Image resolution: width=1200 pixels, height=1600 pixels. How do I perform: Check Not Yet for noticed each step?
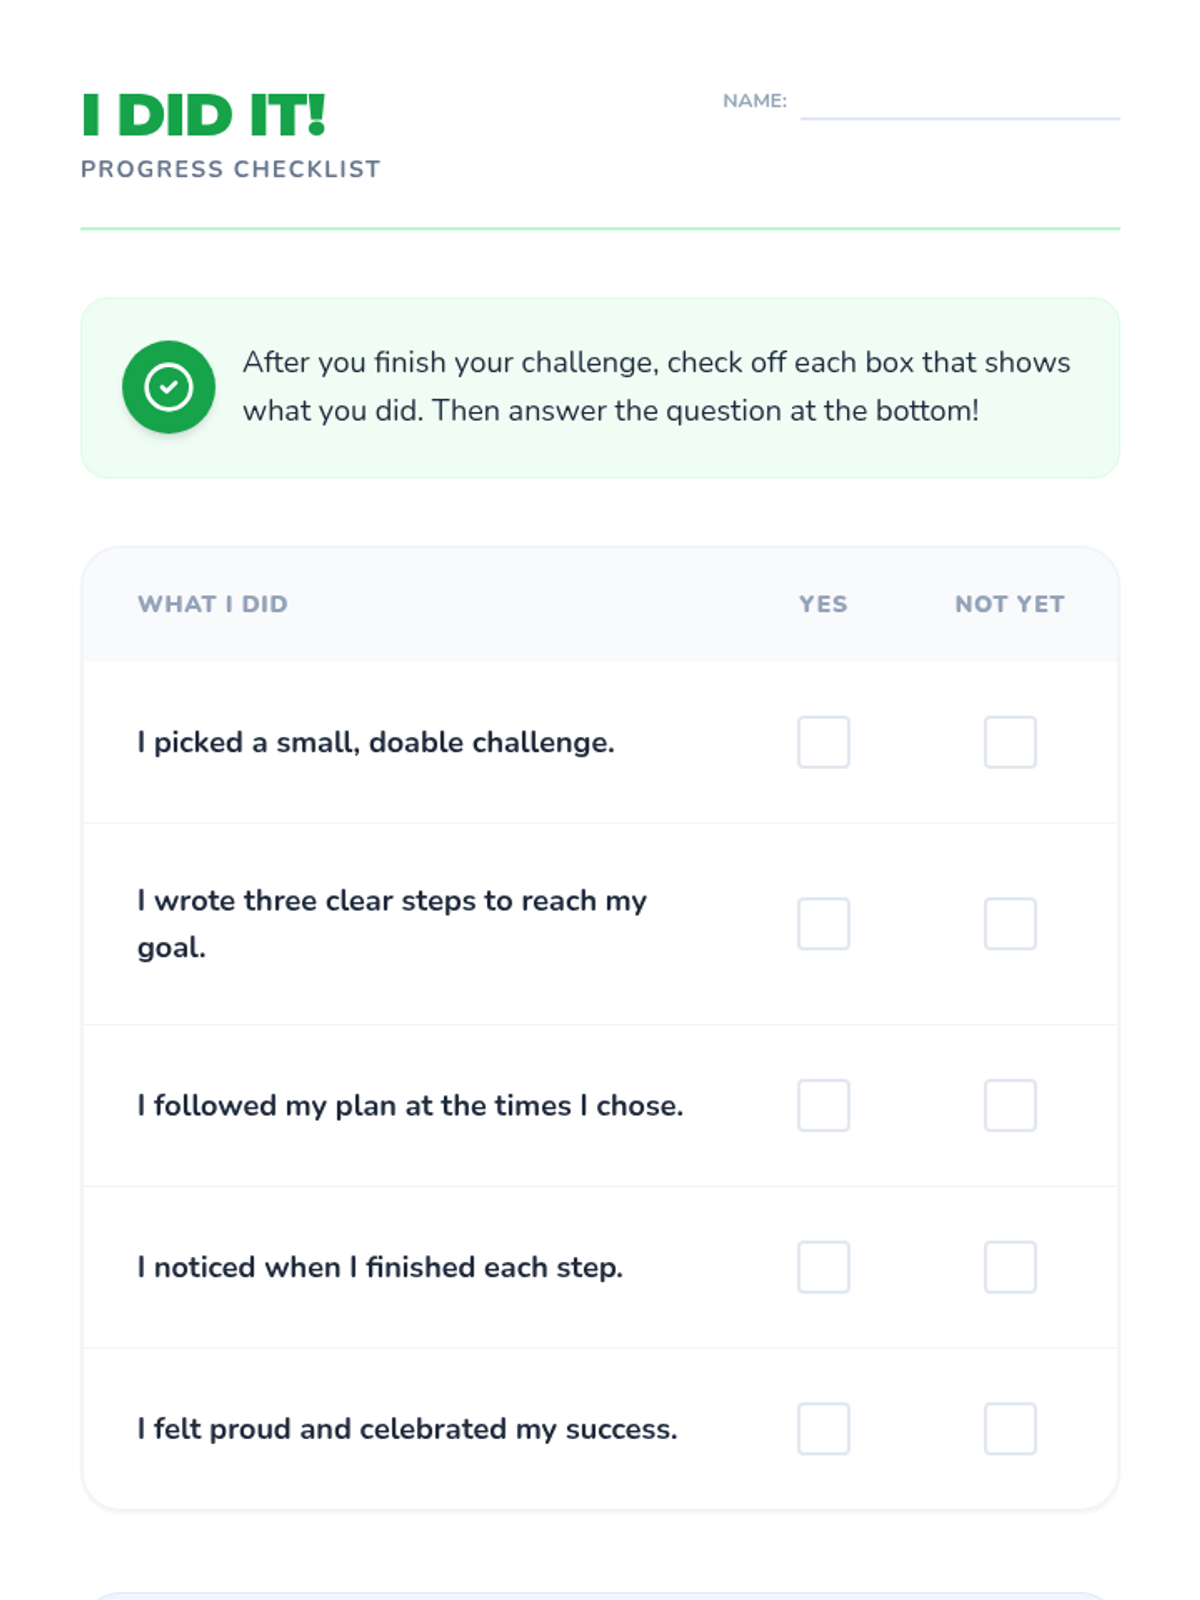pyautogui.click(x=1009, y=1267)
